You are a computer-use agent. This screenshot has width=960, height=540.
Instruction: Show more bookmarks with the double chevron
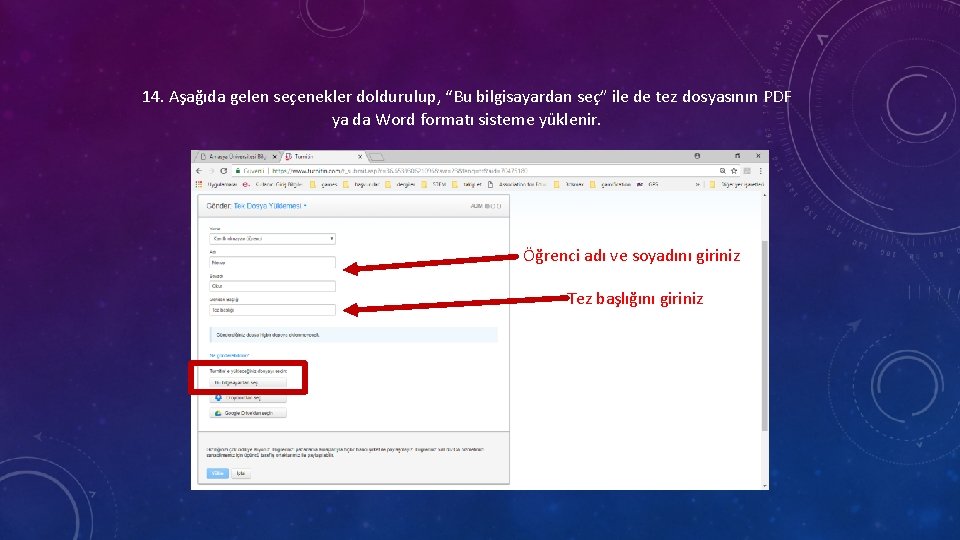pos(697,184)
